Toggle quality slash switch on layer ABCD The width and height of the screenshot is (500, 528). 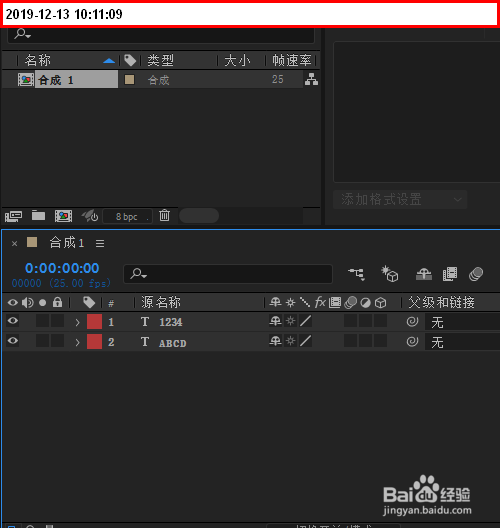click(x=305, y=341)
